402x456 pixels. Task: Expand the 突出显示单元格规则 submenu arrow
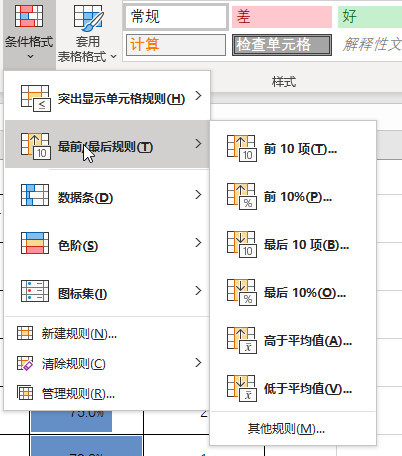(x=199, y=96)
